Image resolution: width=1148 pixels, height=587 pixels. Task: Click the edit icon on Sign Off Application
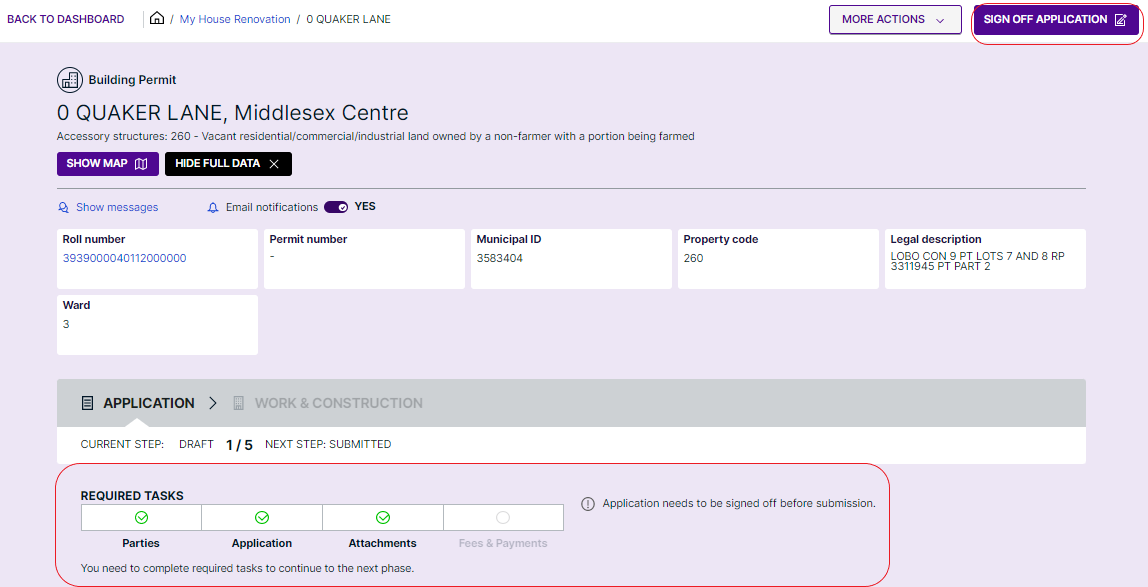(1120, 19)
